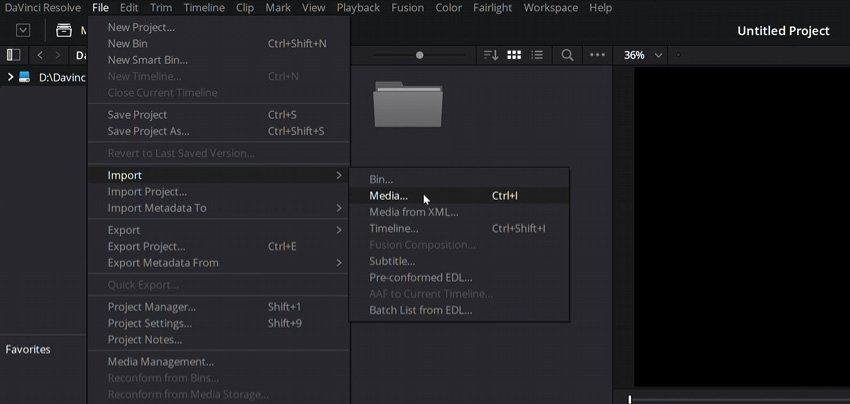Expand the Import submenu arrow

tap(339, 175)
